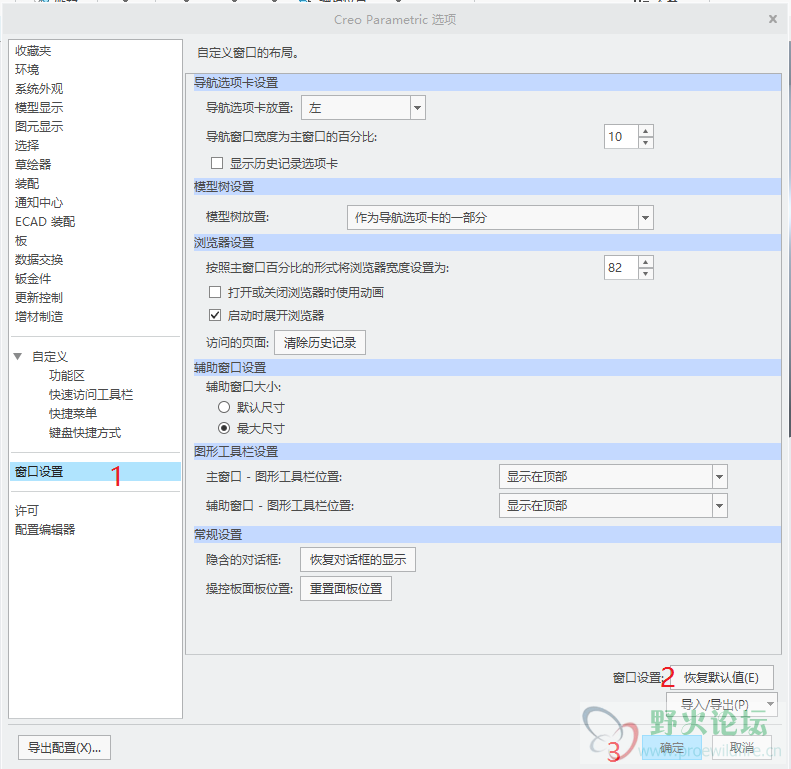The image size is (791, 769).
Task: Click 恢复对话框的显示 button
Action: (358, 560)
